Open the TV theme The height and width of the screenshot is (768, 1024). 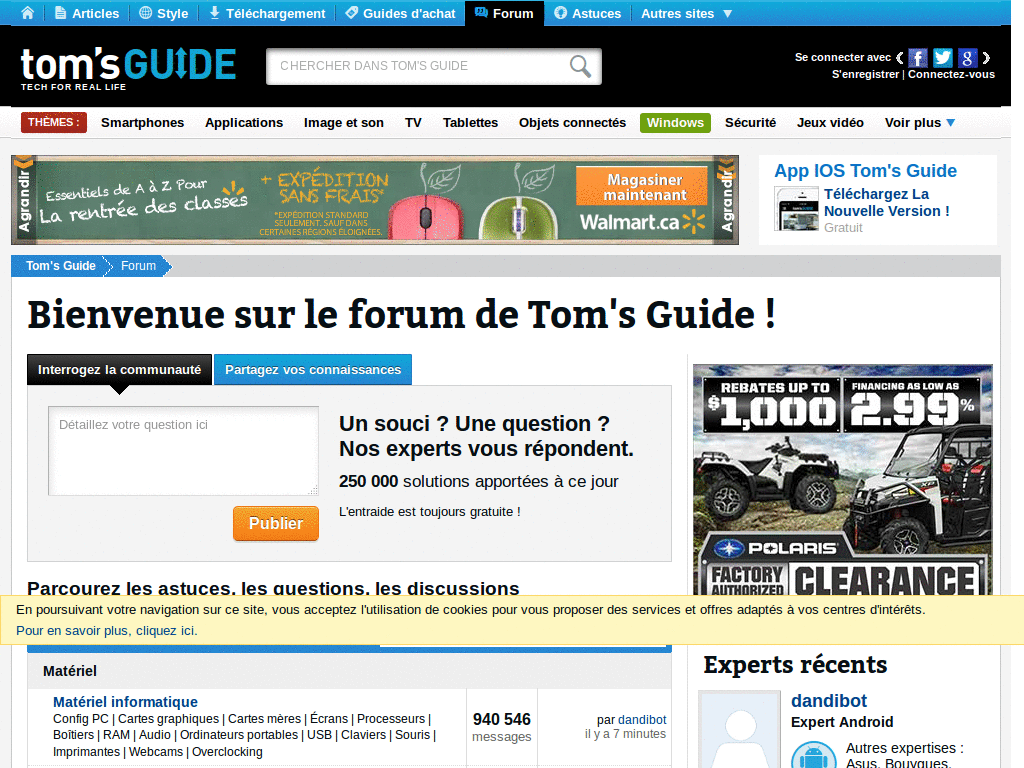coord(413,123)
